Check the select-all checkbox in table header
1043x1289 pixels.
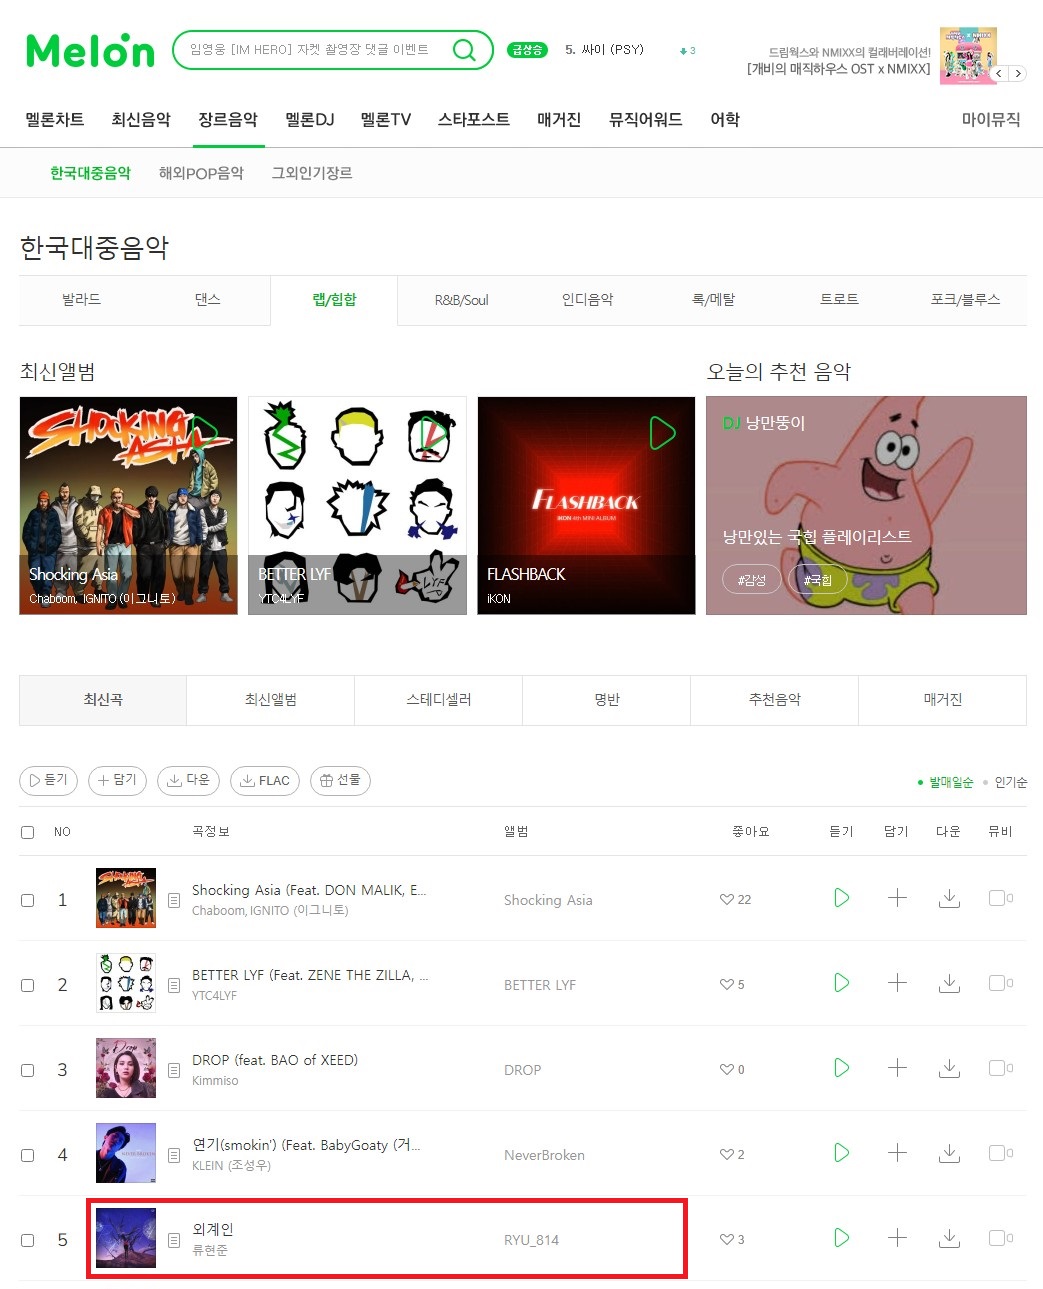[28, 832]
